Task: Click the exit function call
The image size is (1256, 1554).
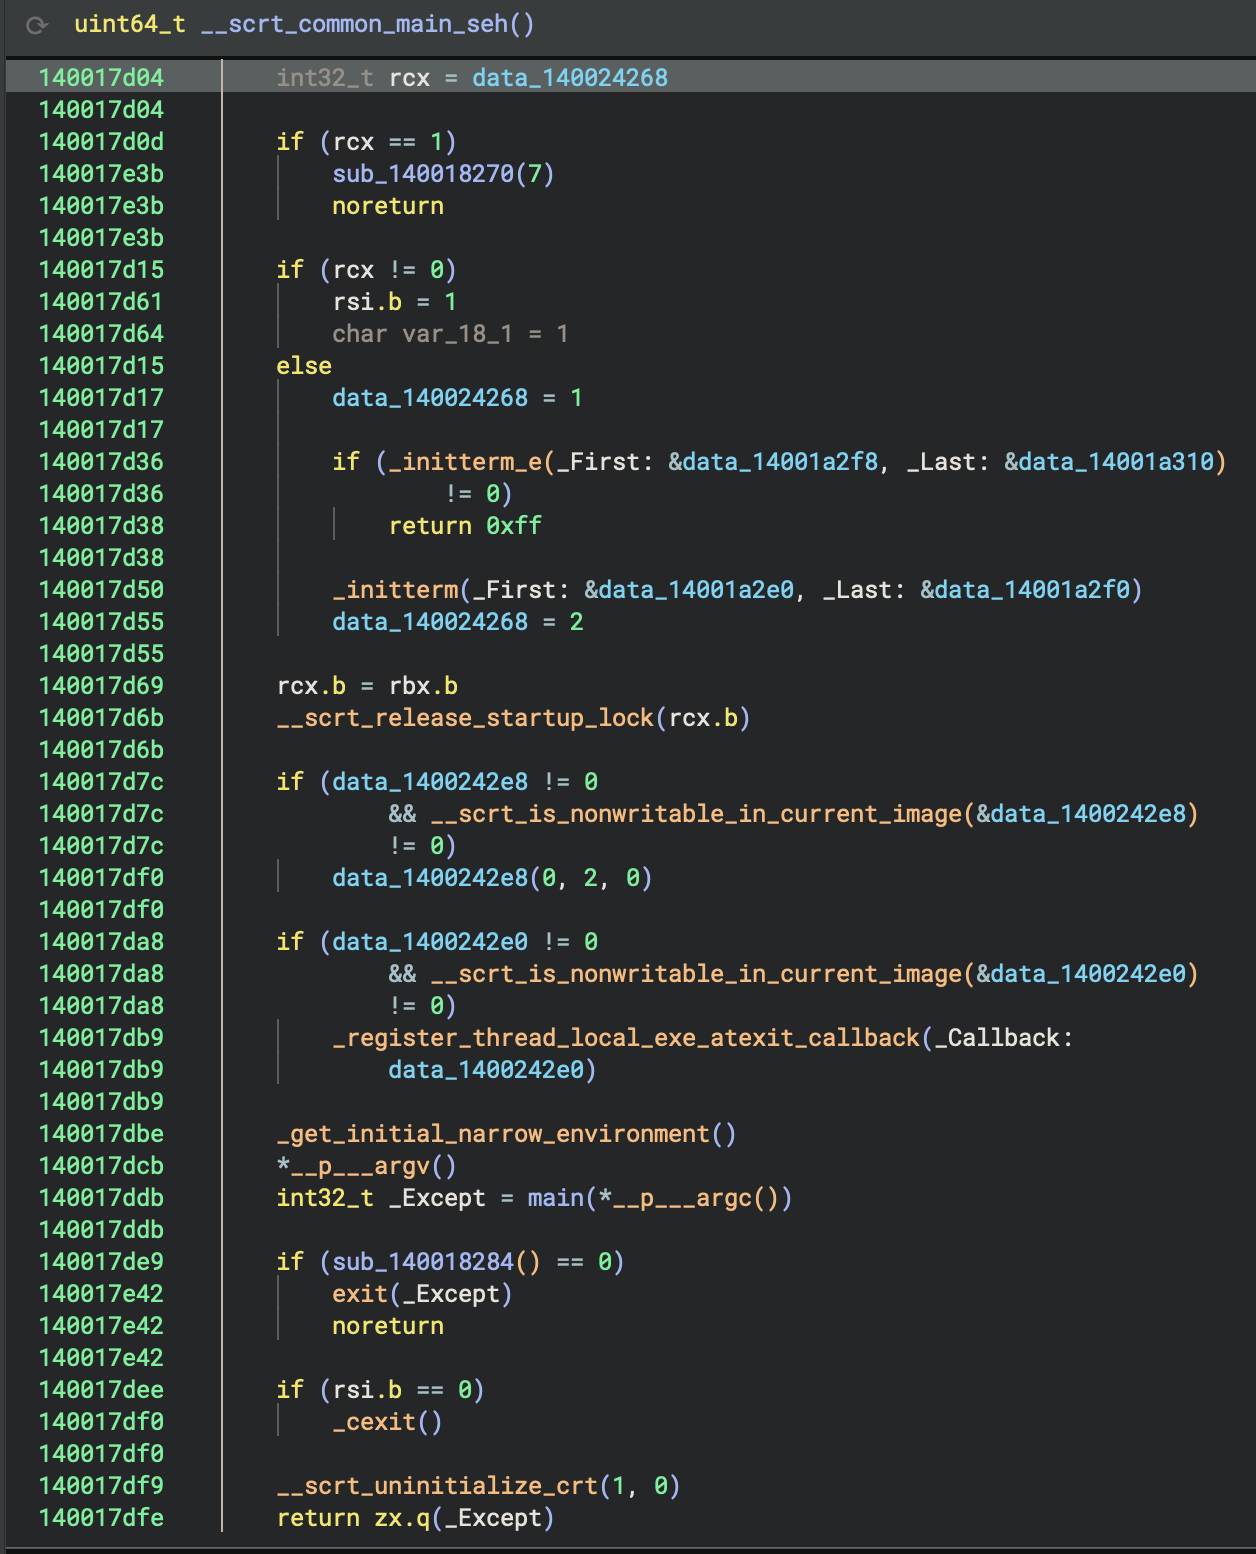Action: pyautogui.click(x=360, y=1294)
